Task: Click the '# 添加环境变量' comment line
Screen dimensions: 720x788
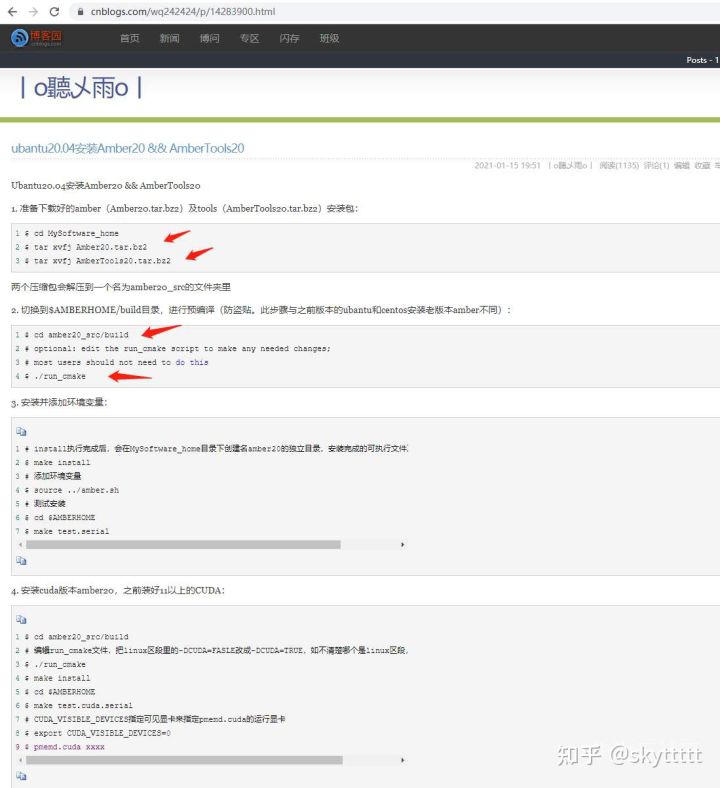Action: click(53, 476)
